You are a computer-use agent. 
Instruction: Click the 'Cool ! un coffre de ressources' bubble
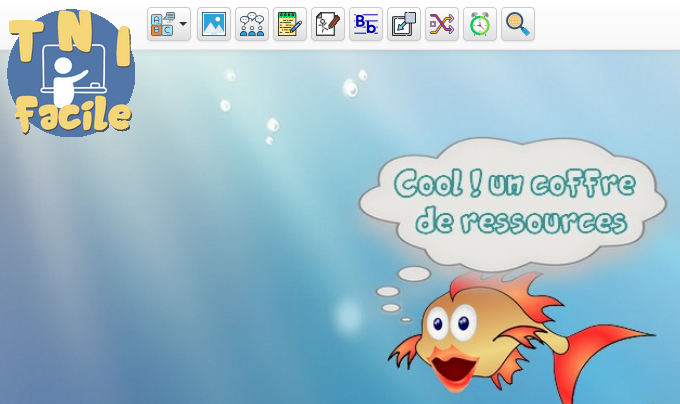point(513,202)
